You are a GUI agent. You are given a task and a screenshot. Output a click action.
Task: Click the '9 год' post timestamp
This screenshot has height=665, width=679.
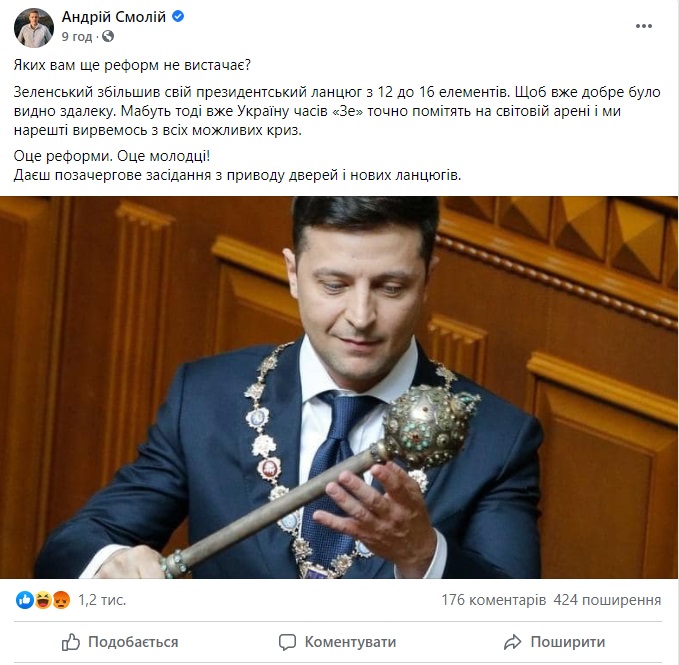point(77,37)
